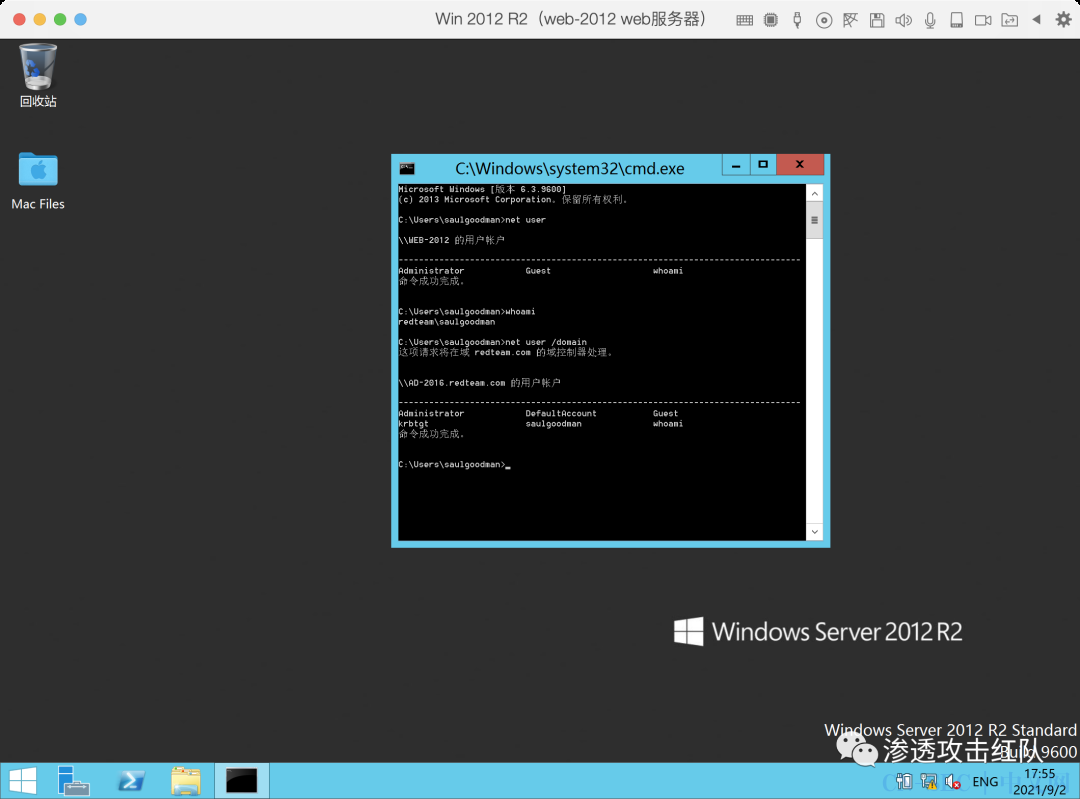The height and width of the screenshot is (799, 1080).
Task: Click the cmd vertical scrollbar thumb
Action: (x=815, y=220)
